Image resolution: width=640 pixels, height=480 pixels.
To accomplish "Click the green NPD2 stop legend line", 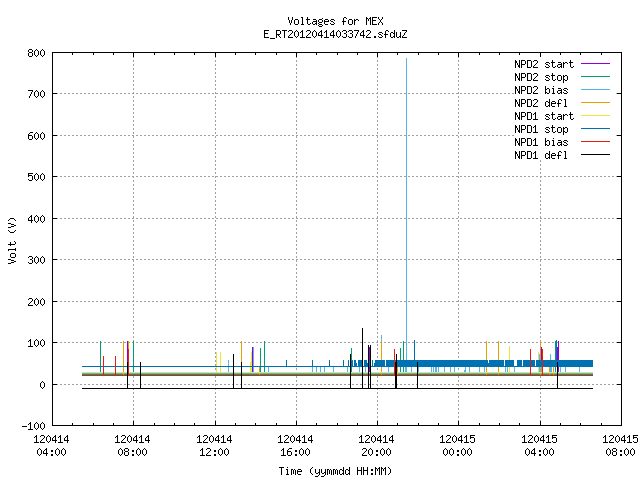I will 595,77.
